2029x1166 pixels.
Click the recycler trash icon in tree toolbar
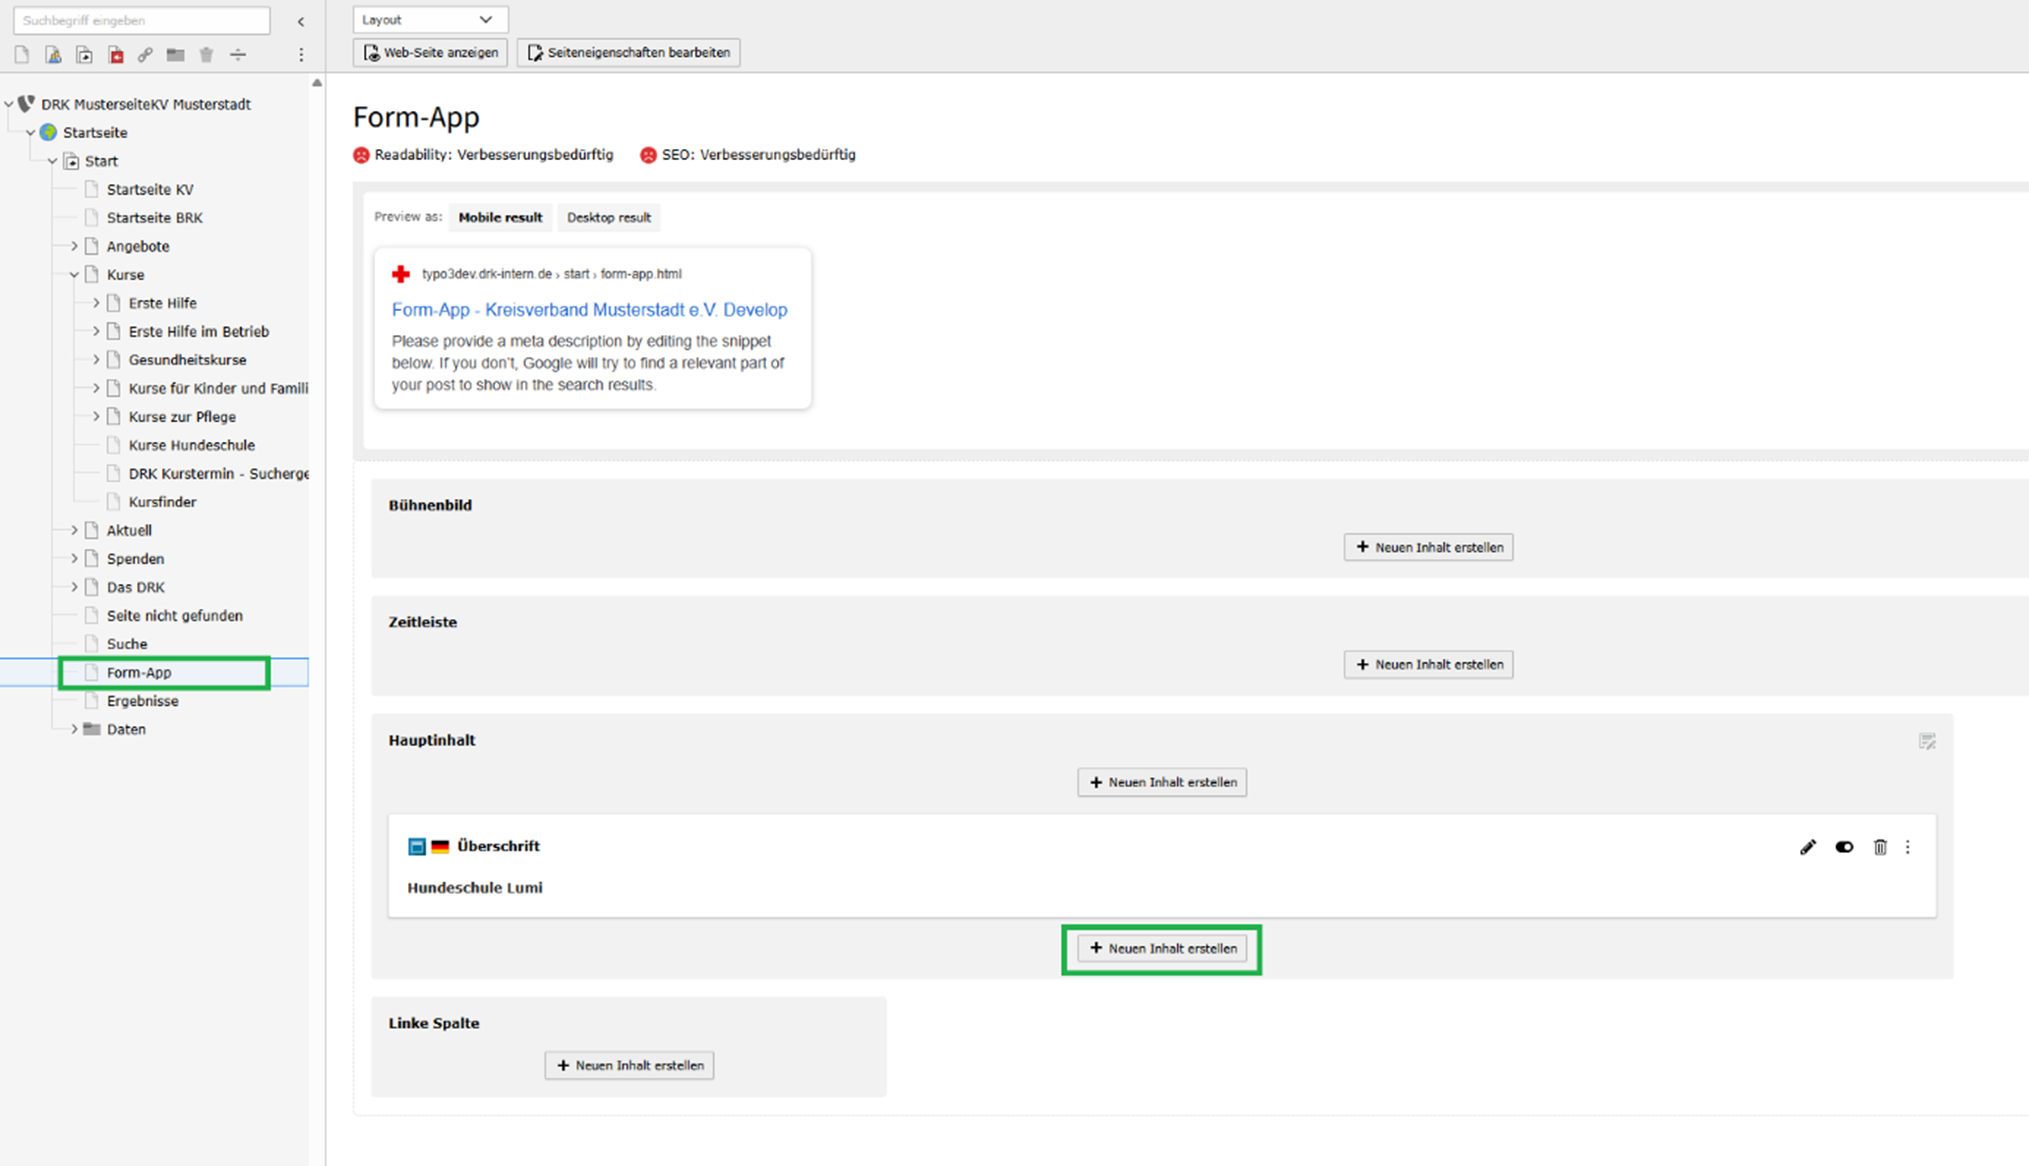[x=206, y=55]
